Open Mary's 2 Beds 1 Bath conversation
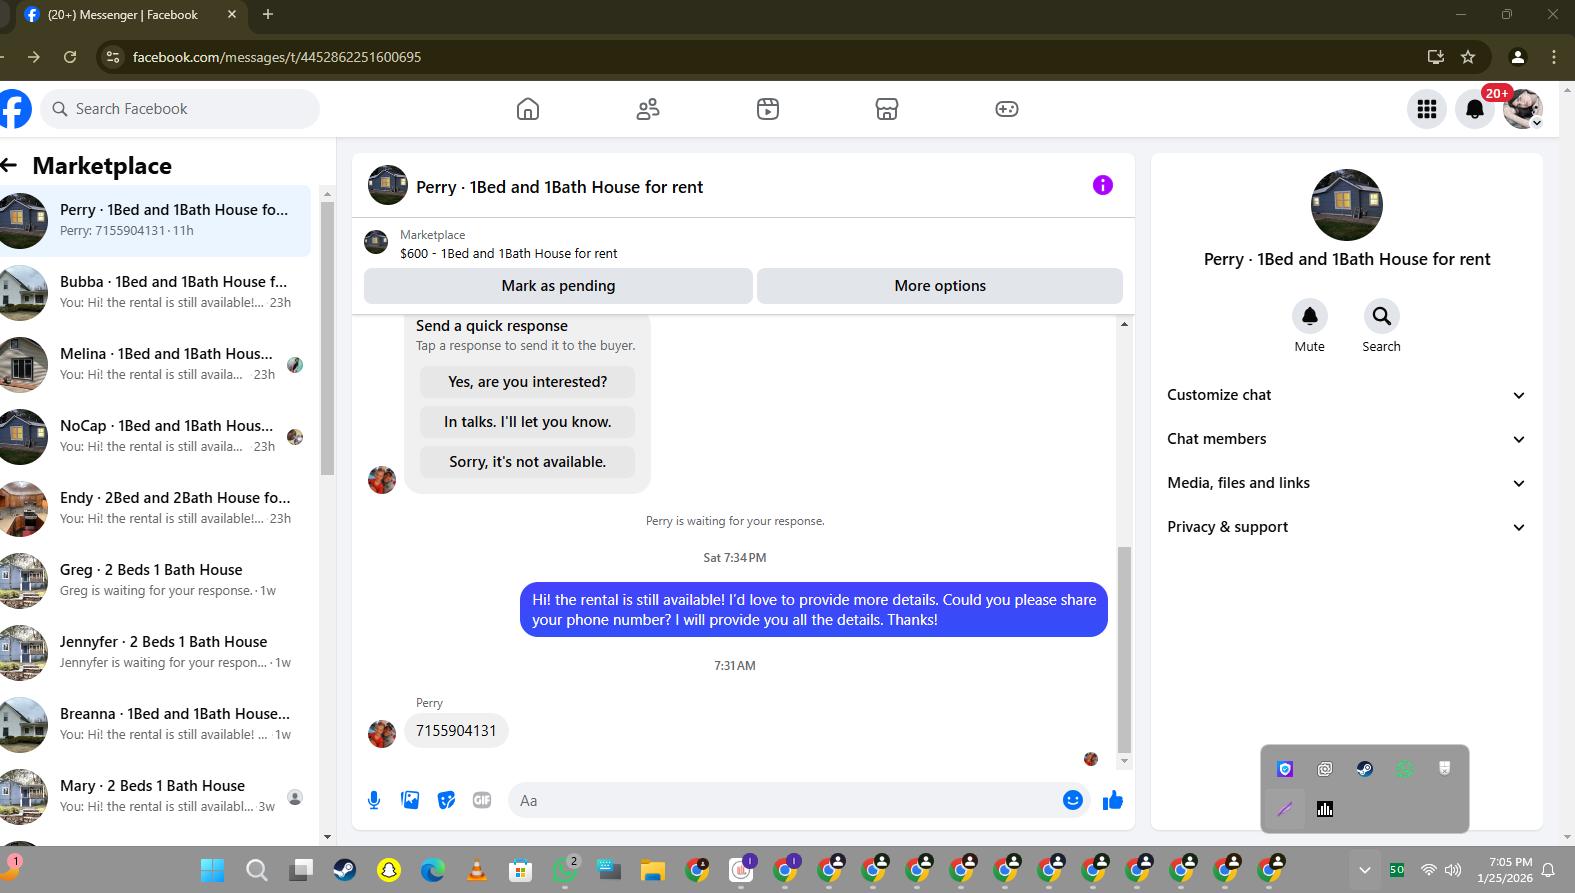This screenshot has height=893, width=1575. coord(155,797)
